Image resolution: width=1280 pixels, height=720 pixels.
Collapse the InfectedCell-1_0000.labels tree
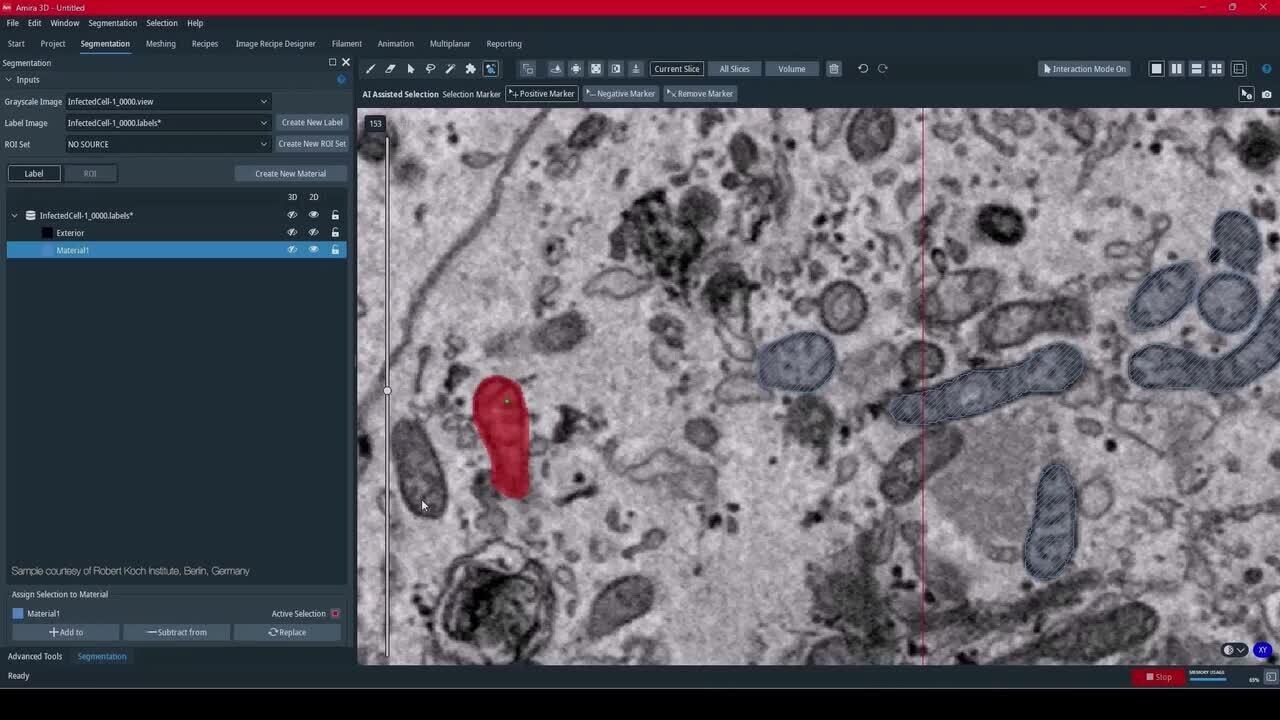[15, 215]
